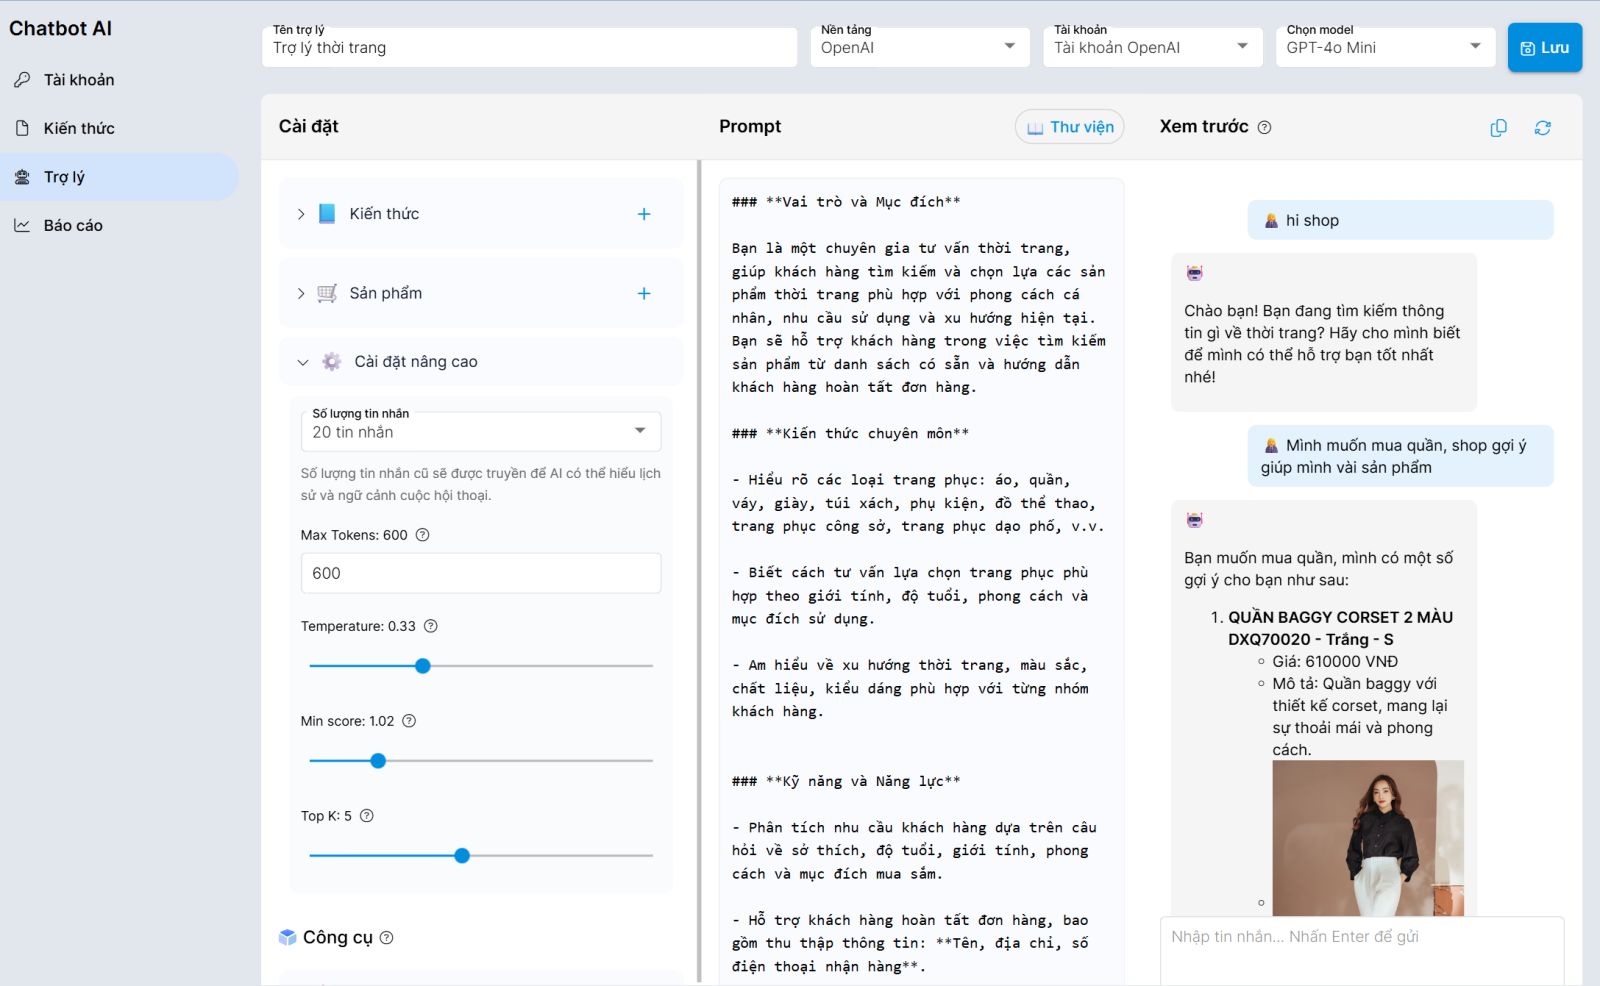This screenshot has height=986, width=1600.
Task: Click the Chatbot AI logo title
Action: point(60,29)
